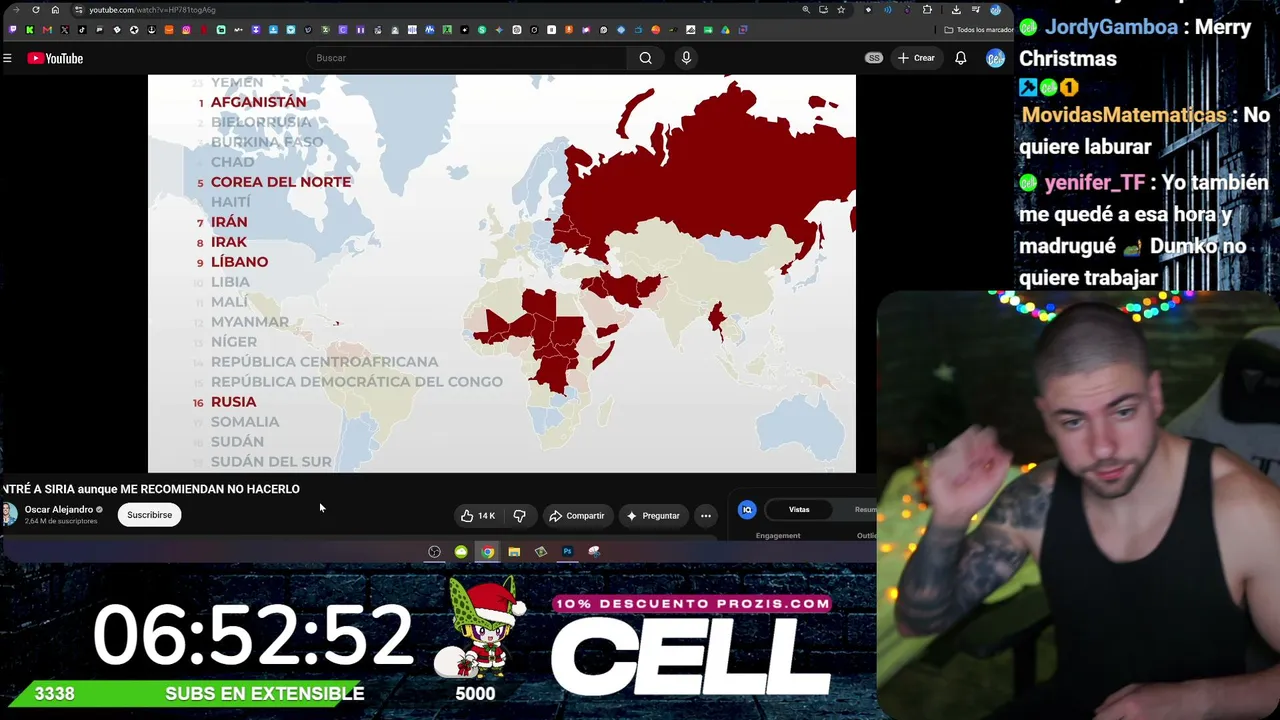The width and height of the screenshot is (1280, 720).
Task: Reload the page in the browser
Action: point(36,10)
